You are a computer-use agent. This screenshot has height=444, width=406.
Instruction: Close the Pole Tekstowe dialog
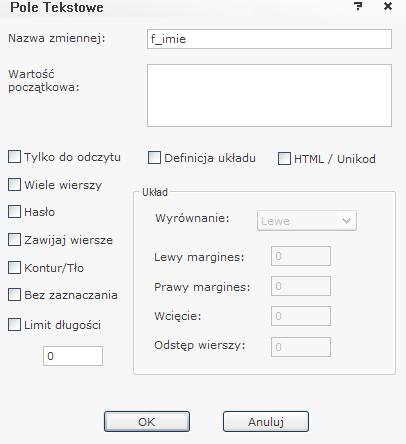pyautogui.click(x=388, y=6)
